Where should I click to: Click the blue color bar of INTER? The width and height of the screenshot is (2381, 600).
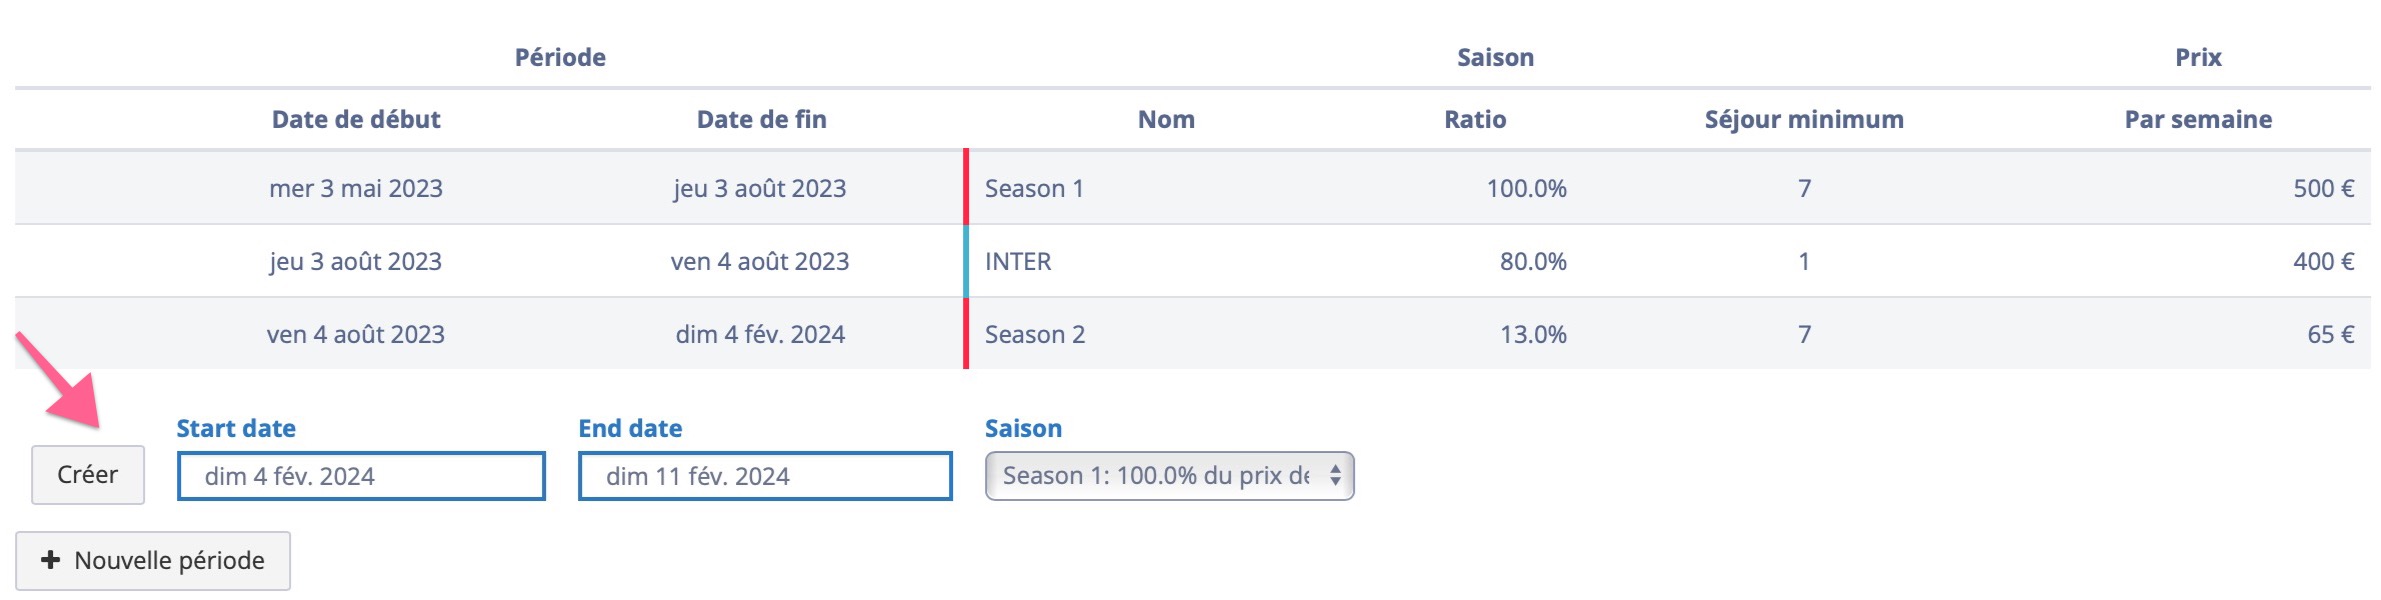966,261
